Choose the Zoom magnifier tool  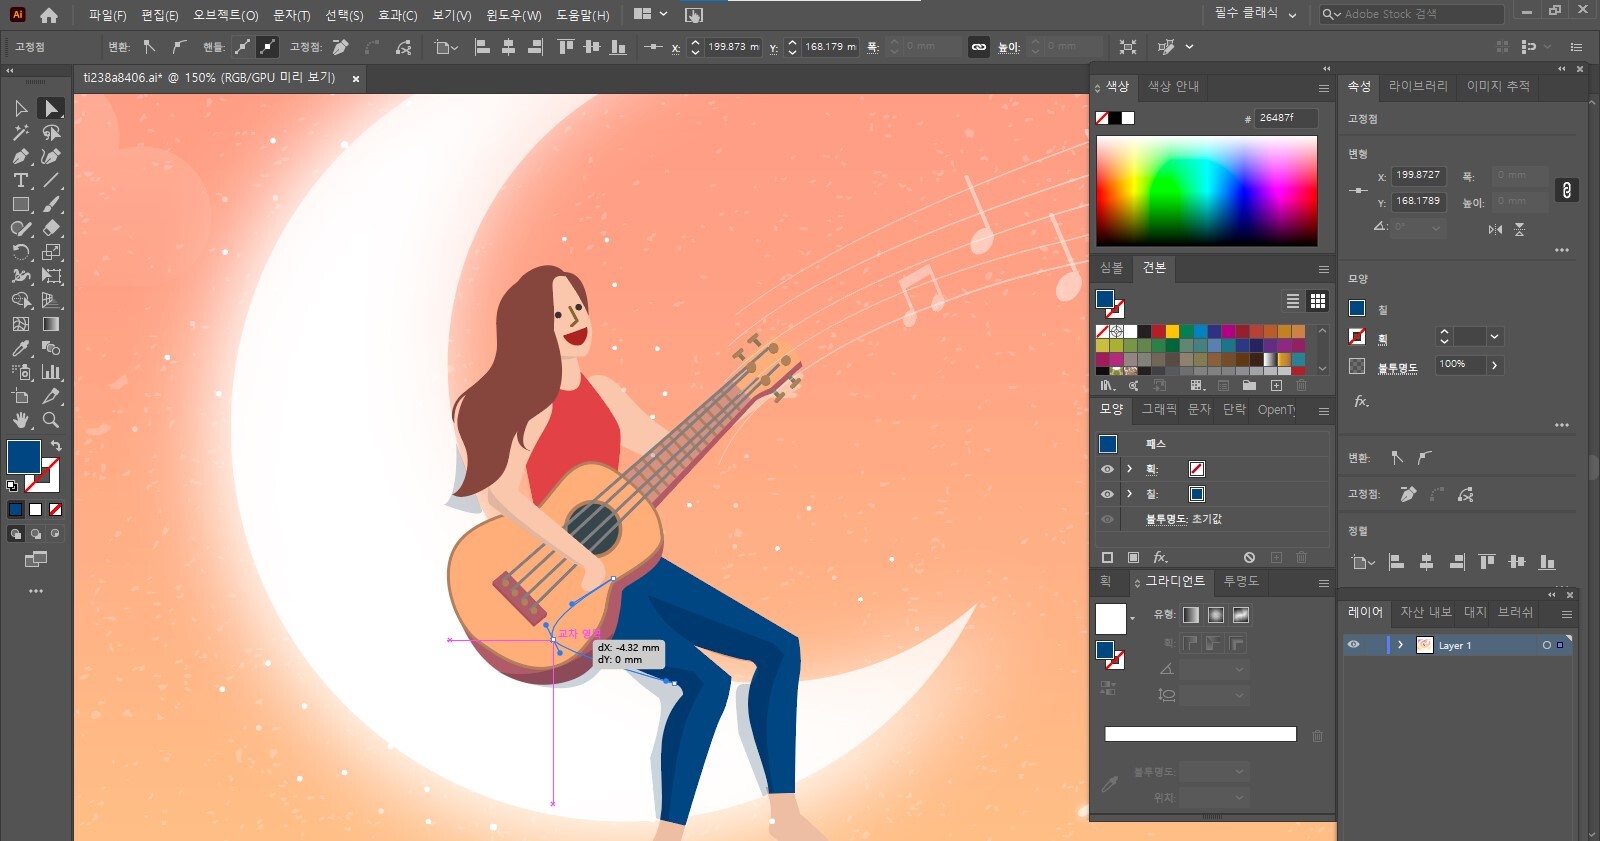point(51,420)
